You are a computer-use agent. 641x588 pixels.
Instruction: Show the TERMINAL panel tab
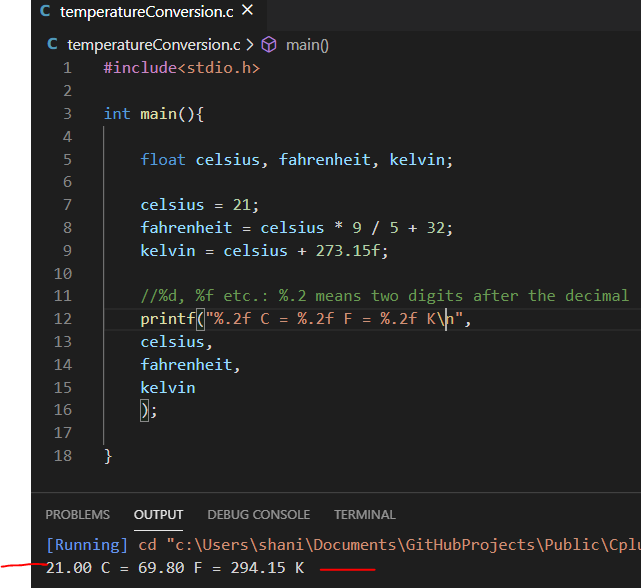tap(365, 515)
